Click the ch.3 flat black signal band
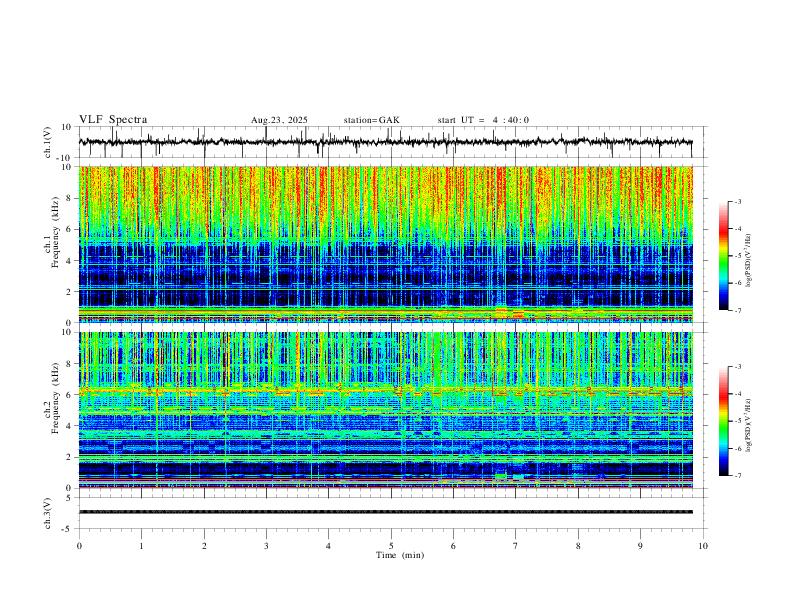This screenshot has width=792, height=612. tap(385, 512)
